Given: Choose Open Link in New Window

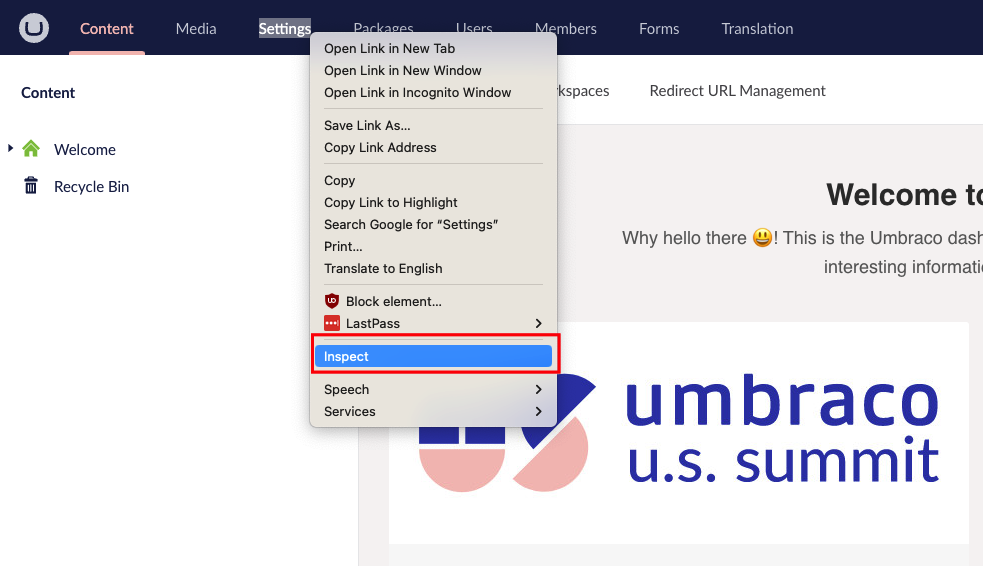Looking at the screenshot, I should point(433,70).
